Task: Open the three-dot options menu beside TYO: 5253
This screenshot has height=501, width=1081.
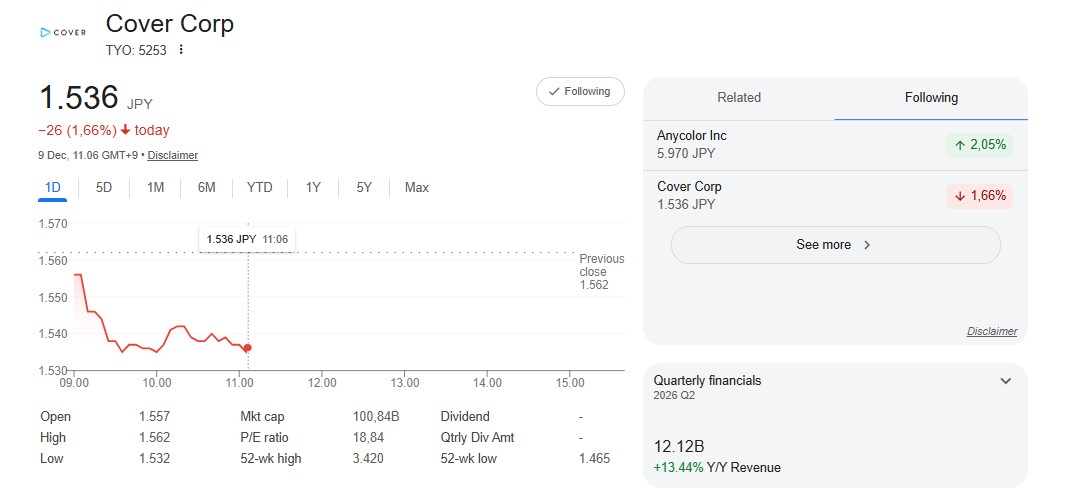Action: pos(181,50)
